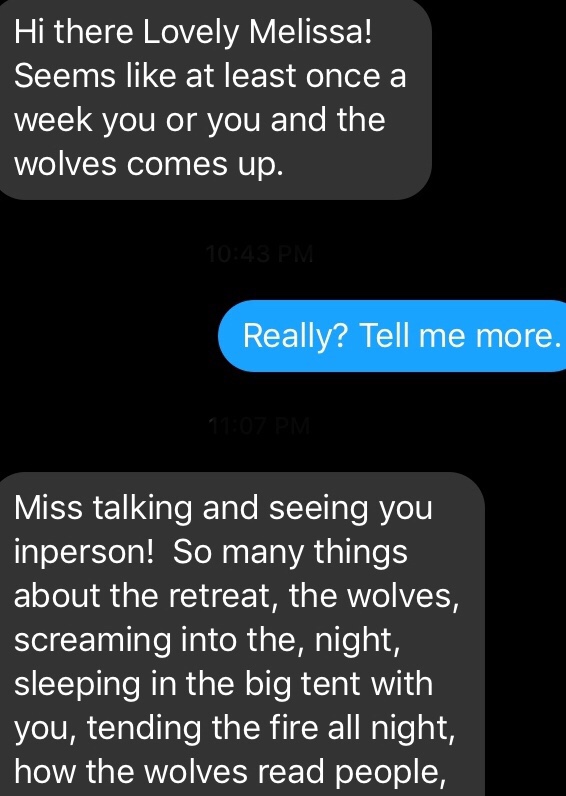
Task: Select the 'how the wolves read people,' line
Action: [x=229, y=772]
